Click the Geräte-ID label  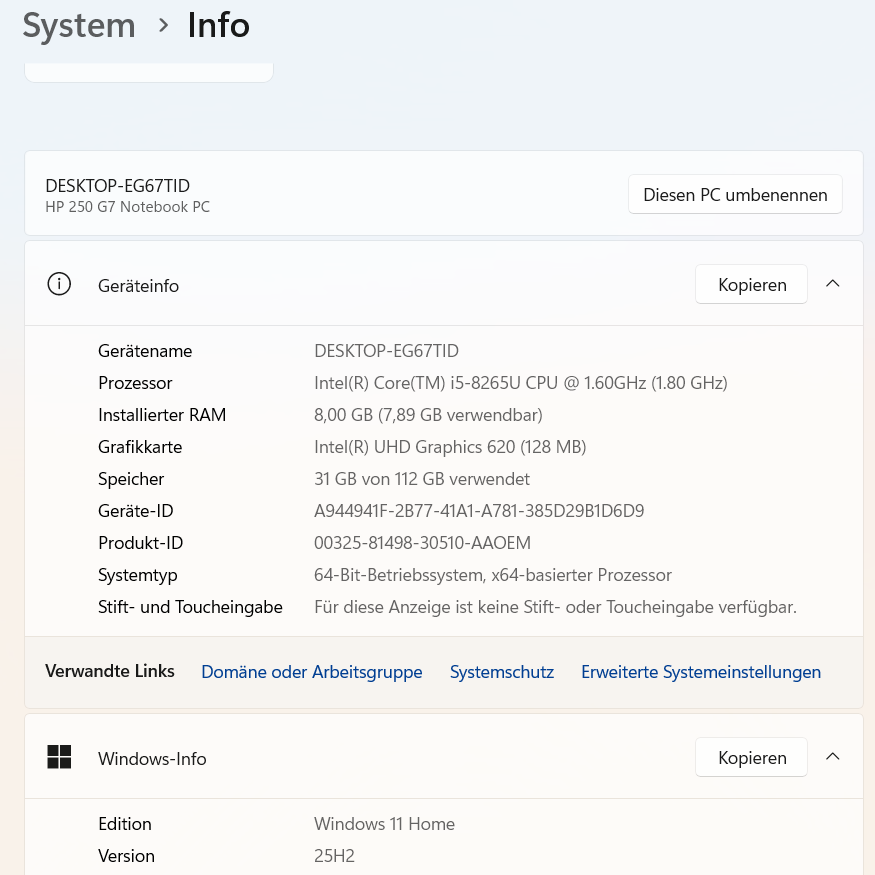pos(136,511)
